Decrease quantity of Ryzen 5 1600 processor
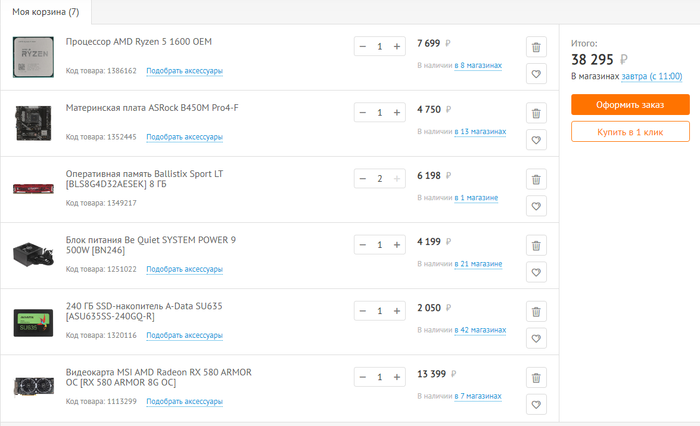The height and width of the screenshot is (426, 700). [x=362, y=46]
